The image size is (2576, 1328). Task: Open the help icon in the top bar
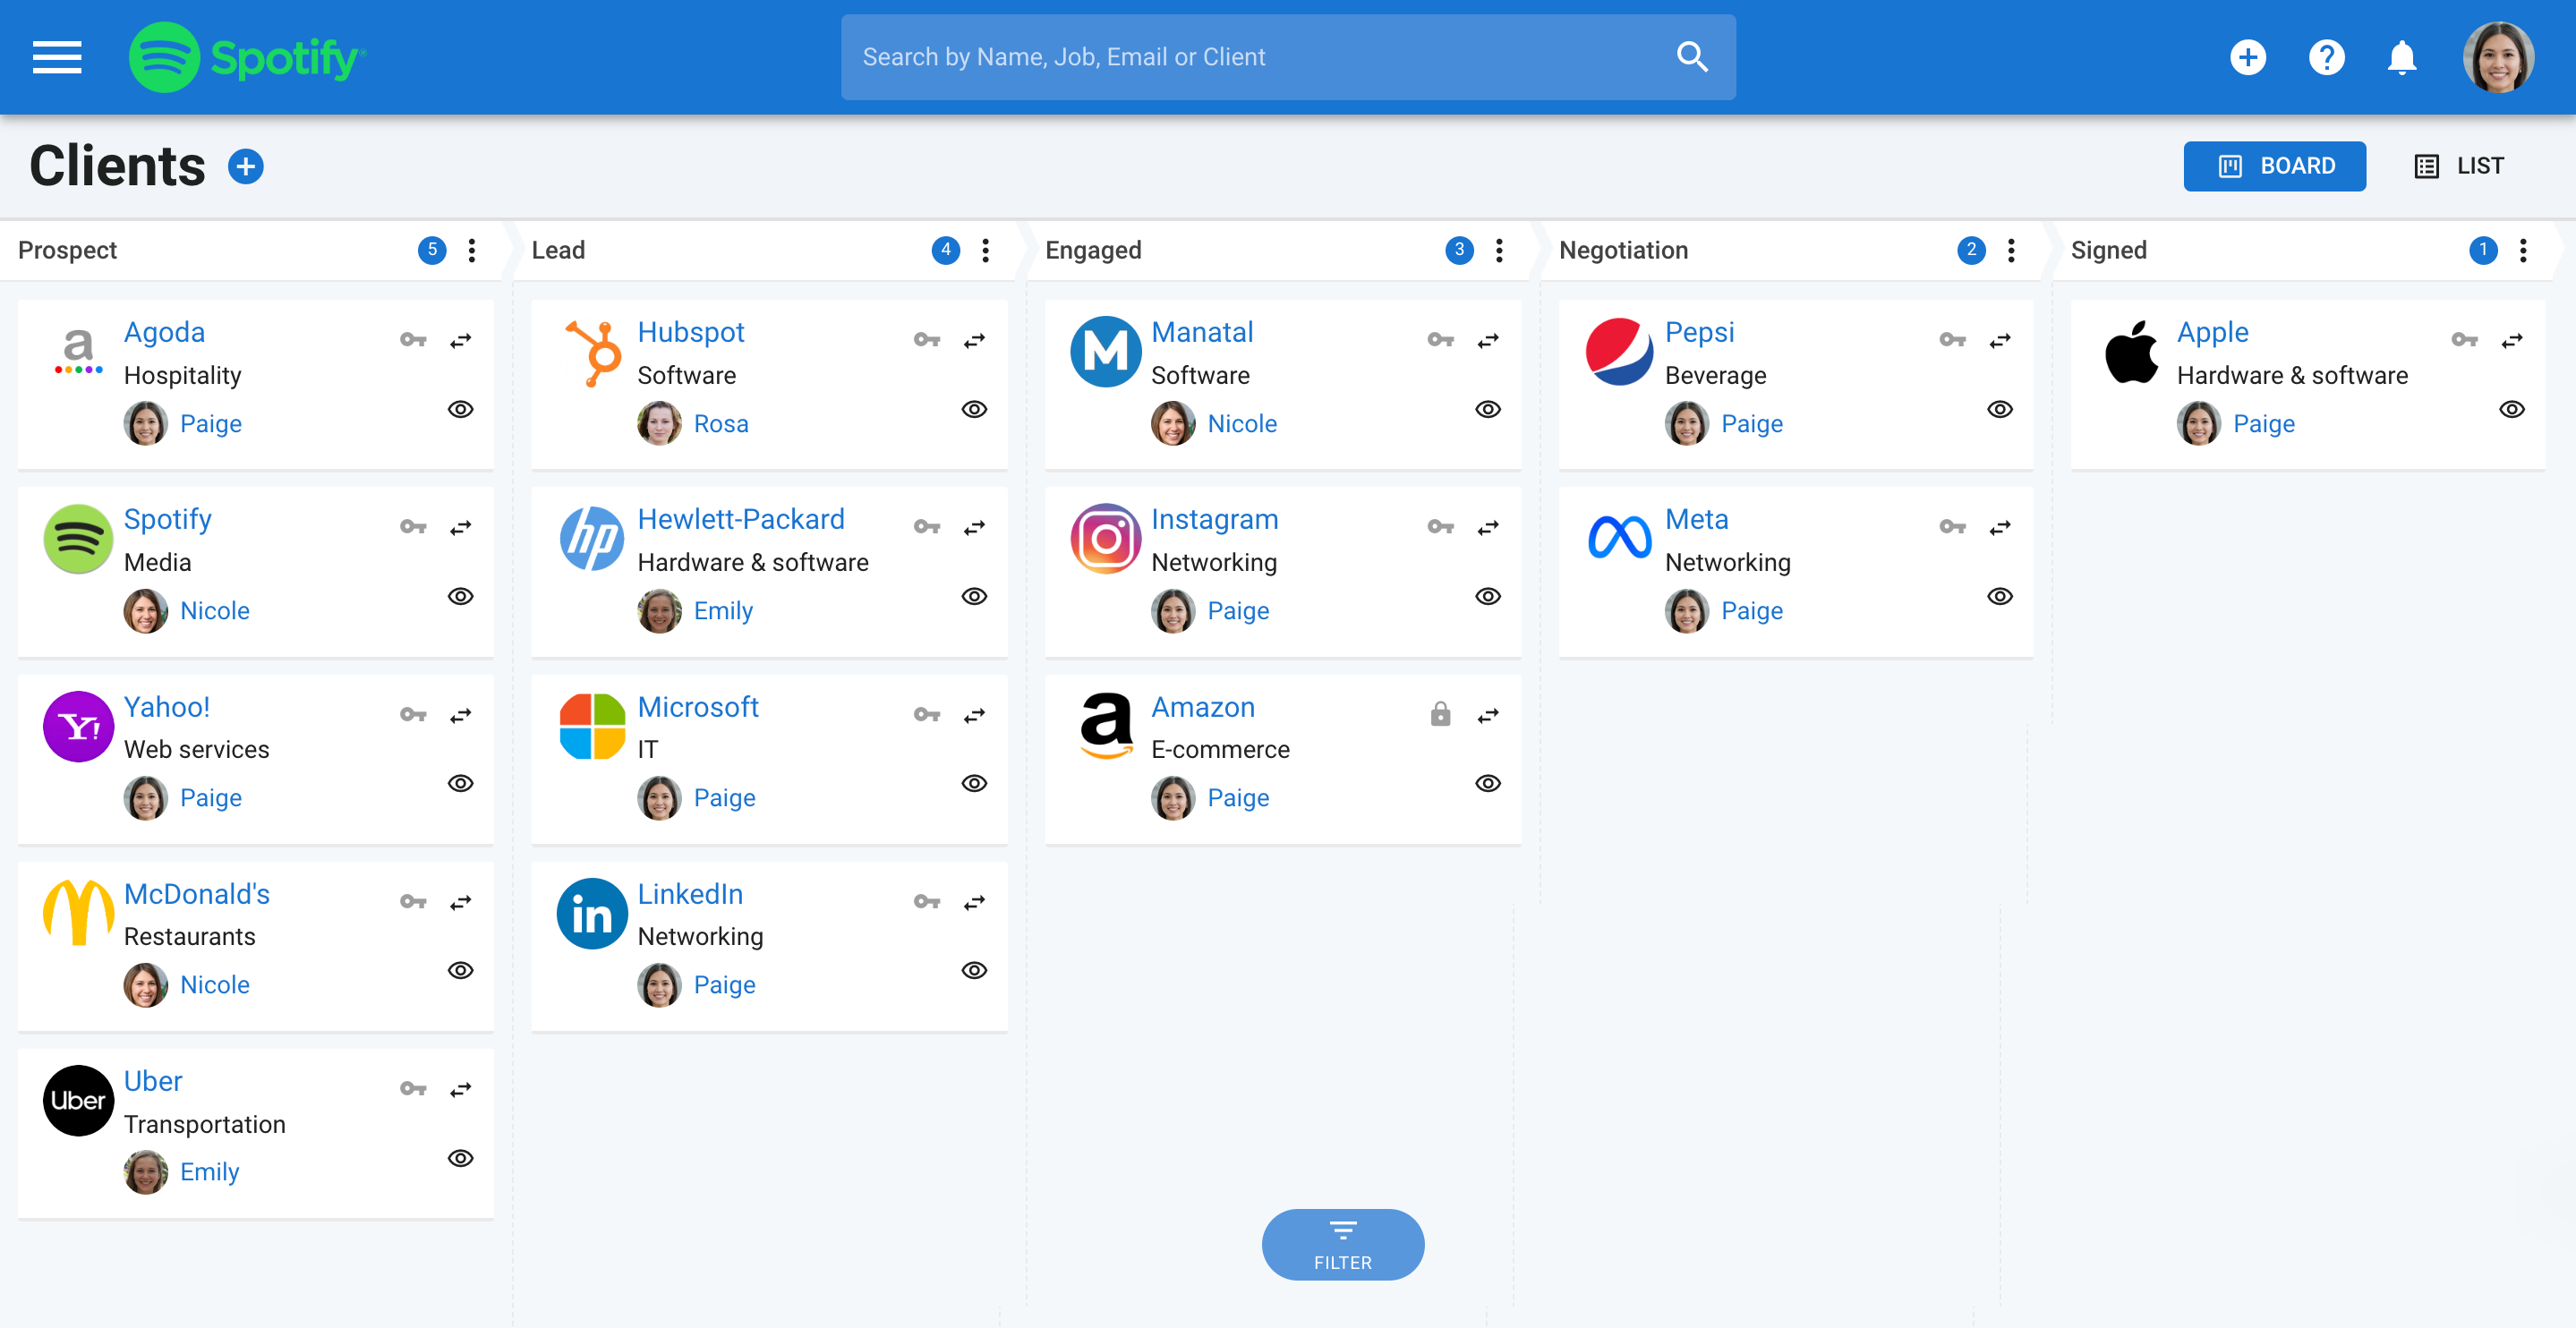pos(2326,57)
